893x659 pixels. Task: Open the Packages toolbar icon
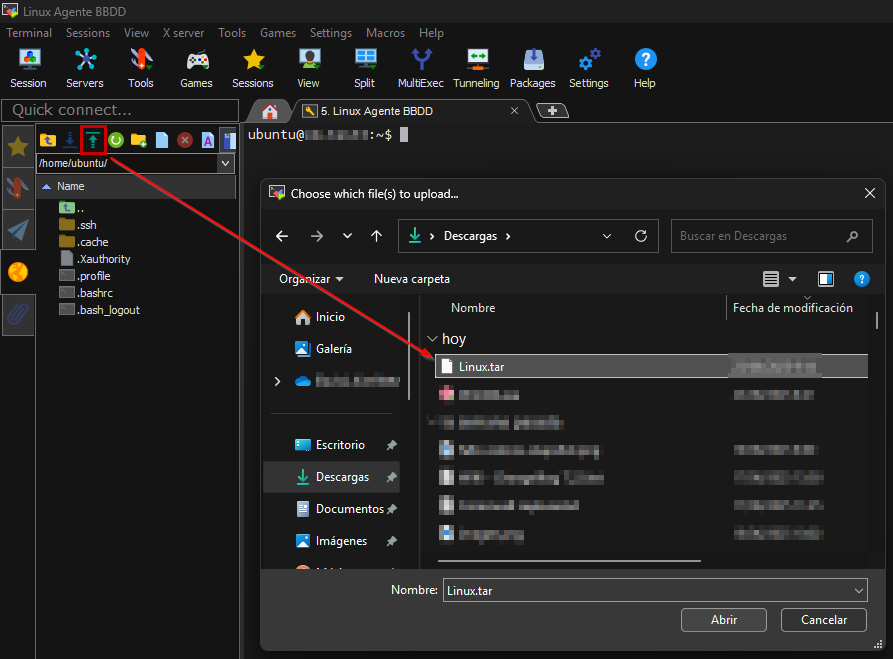pos(532,67)
